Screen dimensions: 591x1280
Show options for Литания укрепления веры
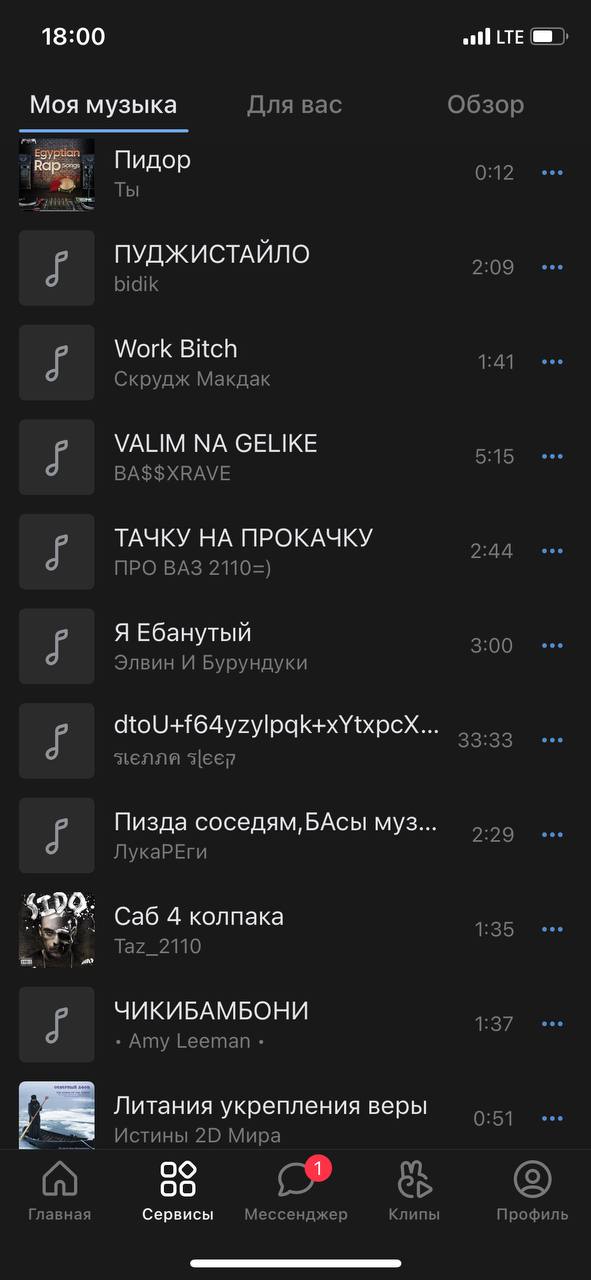(x=552, y=1119)
